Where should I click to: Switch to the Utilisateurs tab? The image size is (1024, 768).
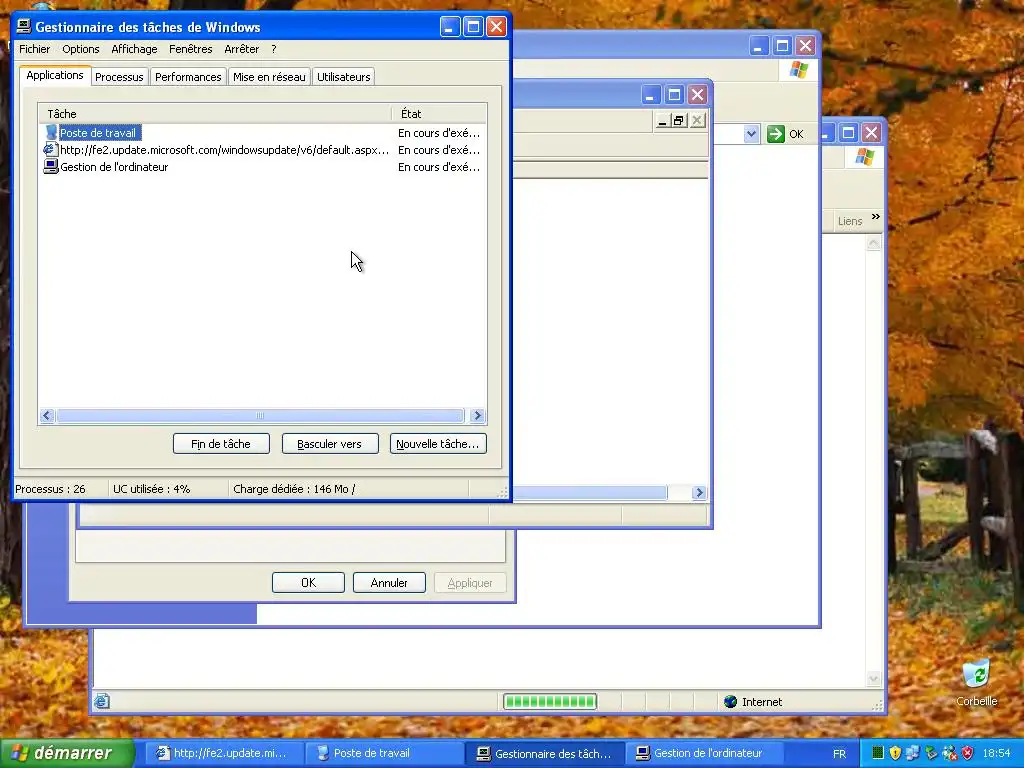(x=344, y=77)
